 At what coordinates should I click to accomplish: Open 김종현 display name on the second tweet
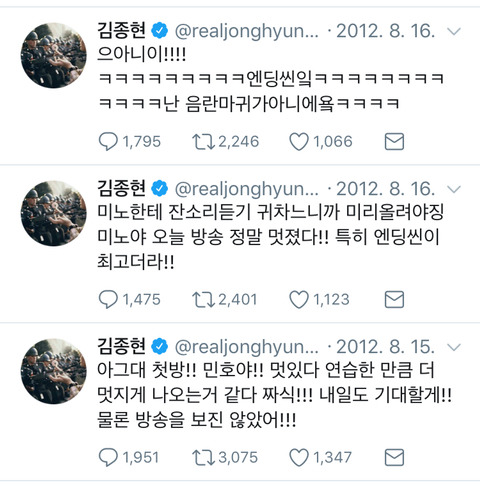[121, 188]
